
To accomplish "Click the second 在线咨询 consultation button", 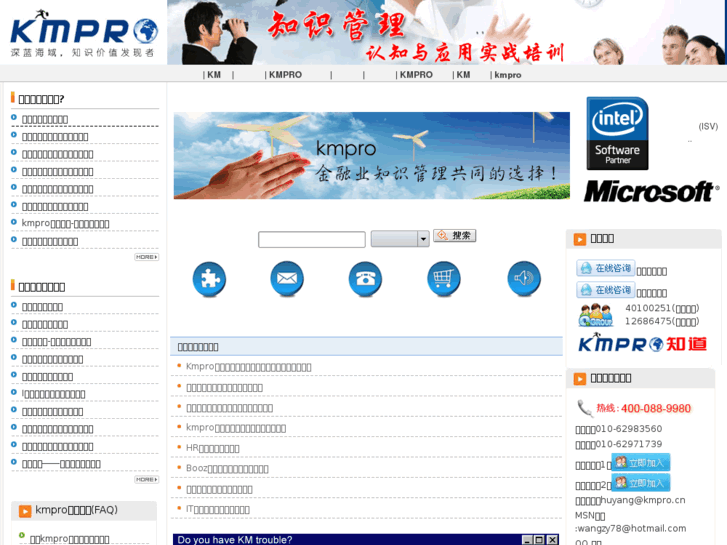I will point(606,290).
